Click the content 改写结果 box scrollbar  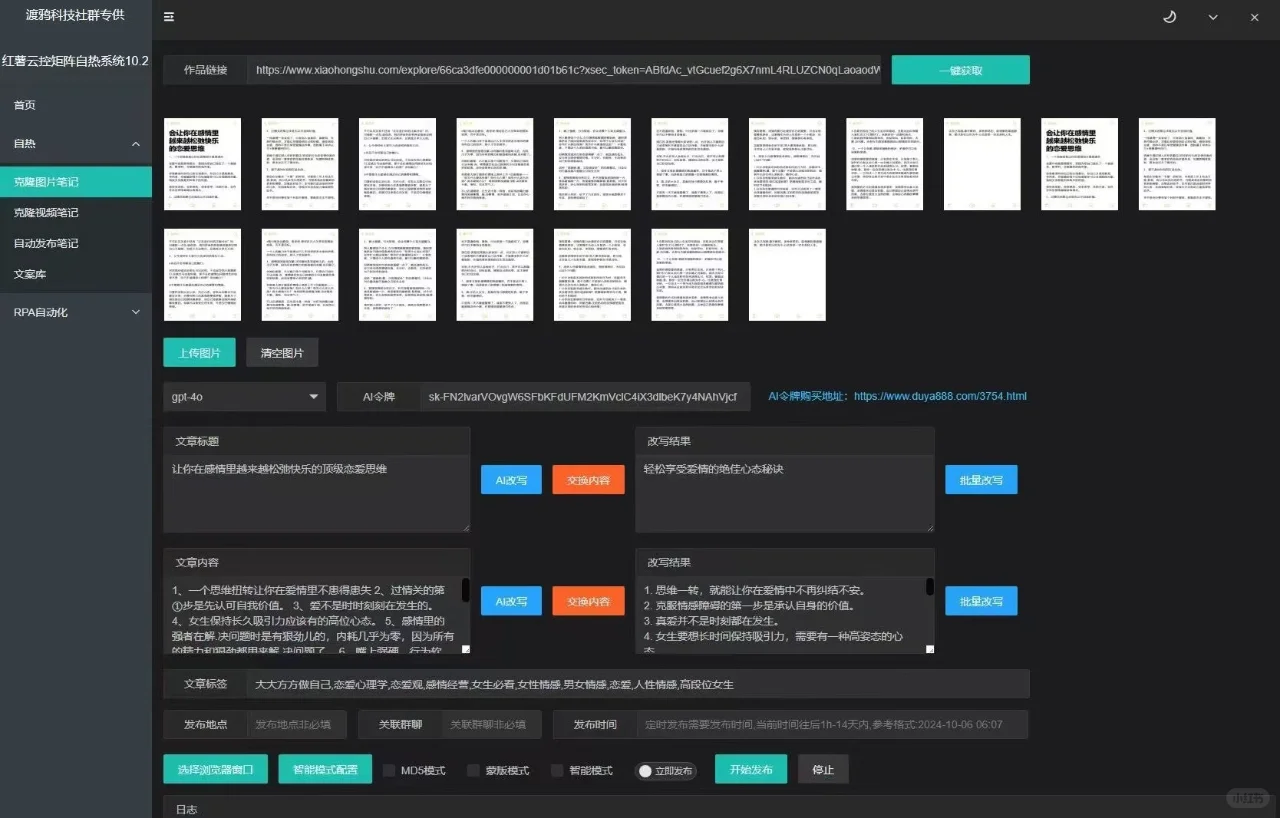click(x=930, y=587)
